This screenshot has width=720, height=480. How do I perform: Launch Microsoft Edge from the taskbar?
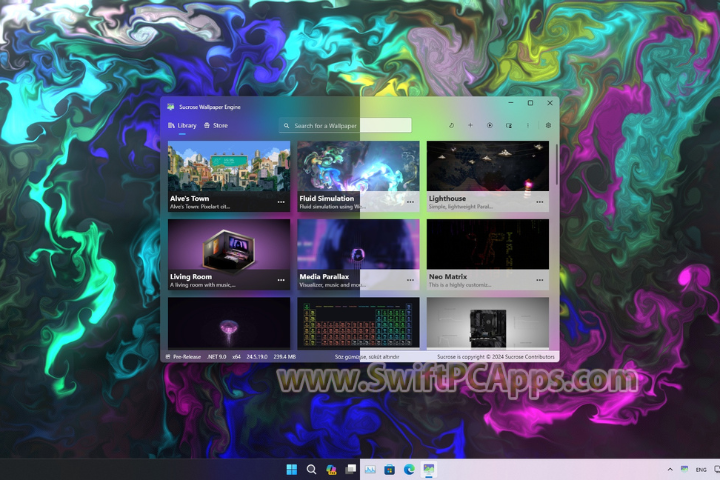[x=409, y=469]
